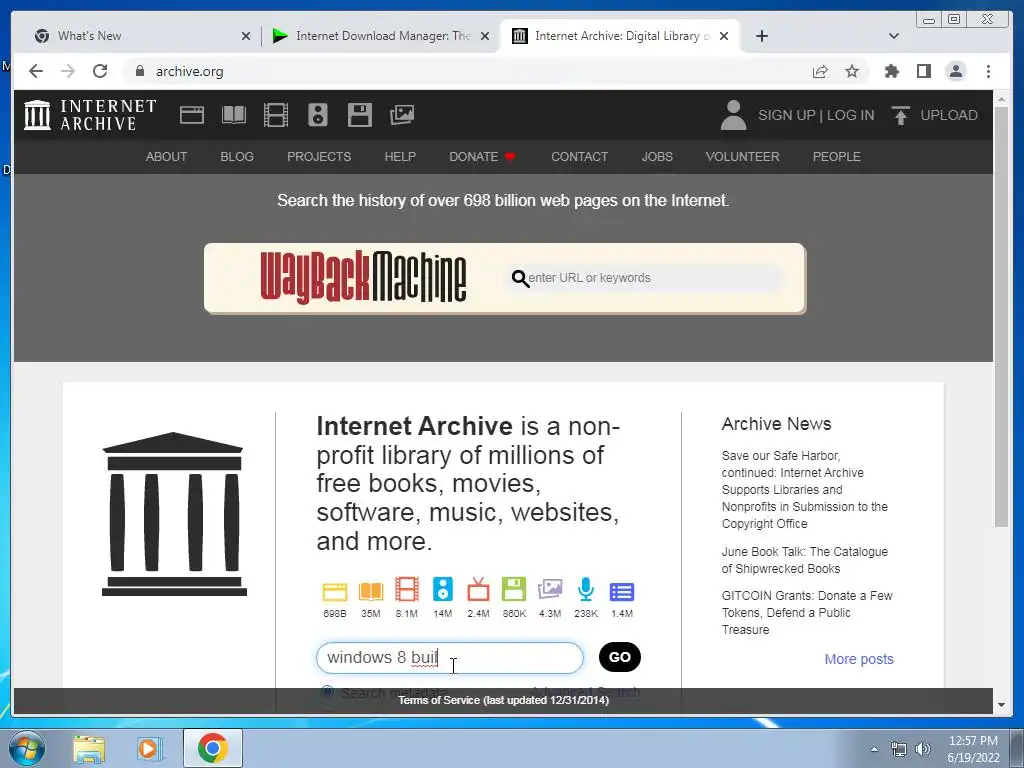Open the ABOUT menu item
Image resolution: width=1024 pixels, height=768 pixels.
tap(166, 157)
